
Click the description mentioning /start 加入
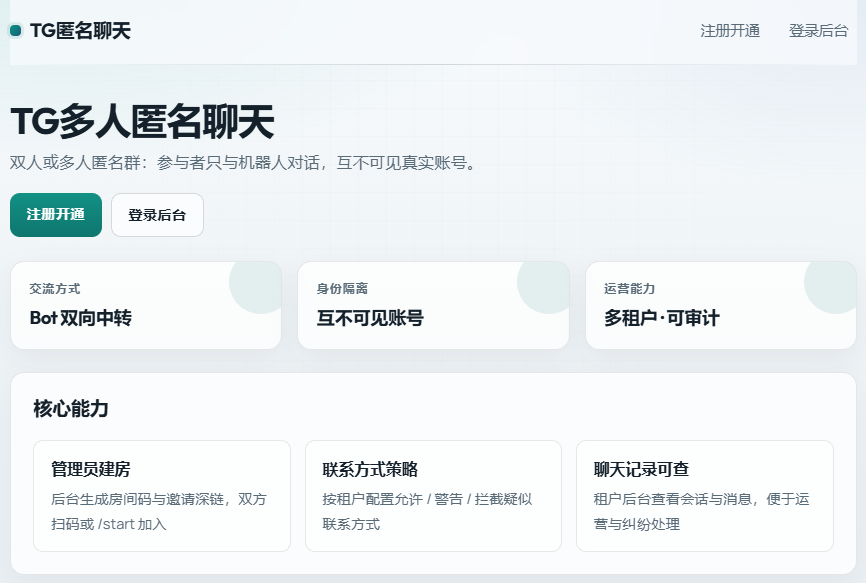tap(159, 512)
